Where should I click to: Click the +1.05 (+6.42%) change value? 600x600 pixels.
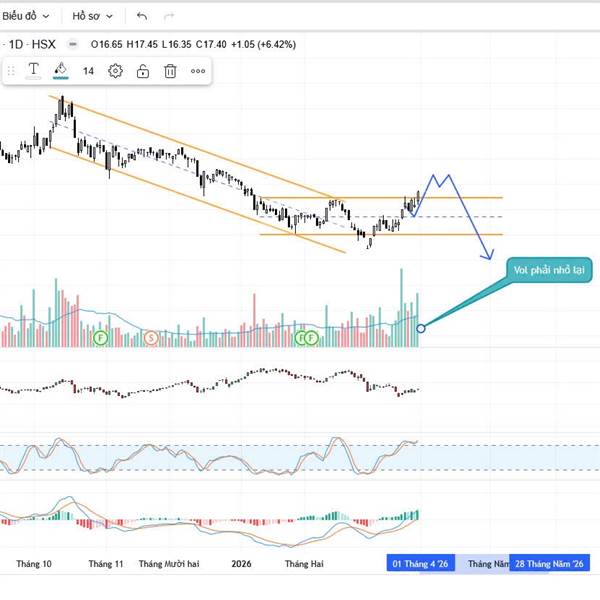coord(263,44)
